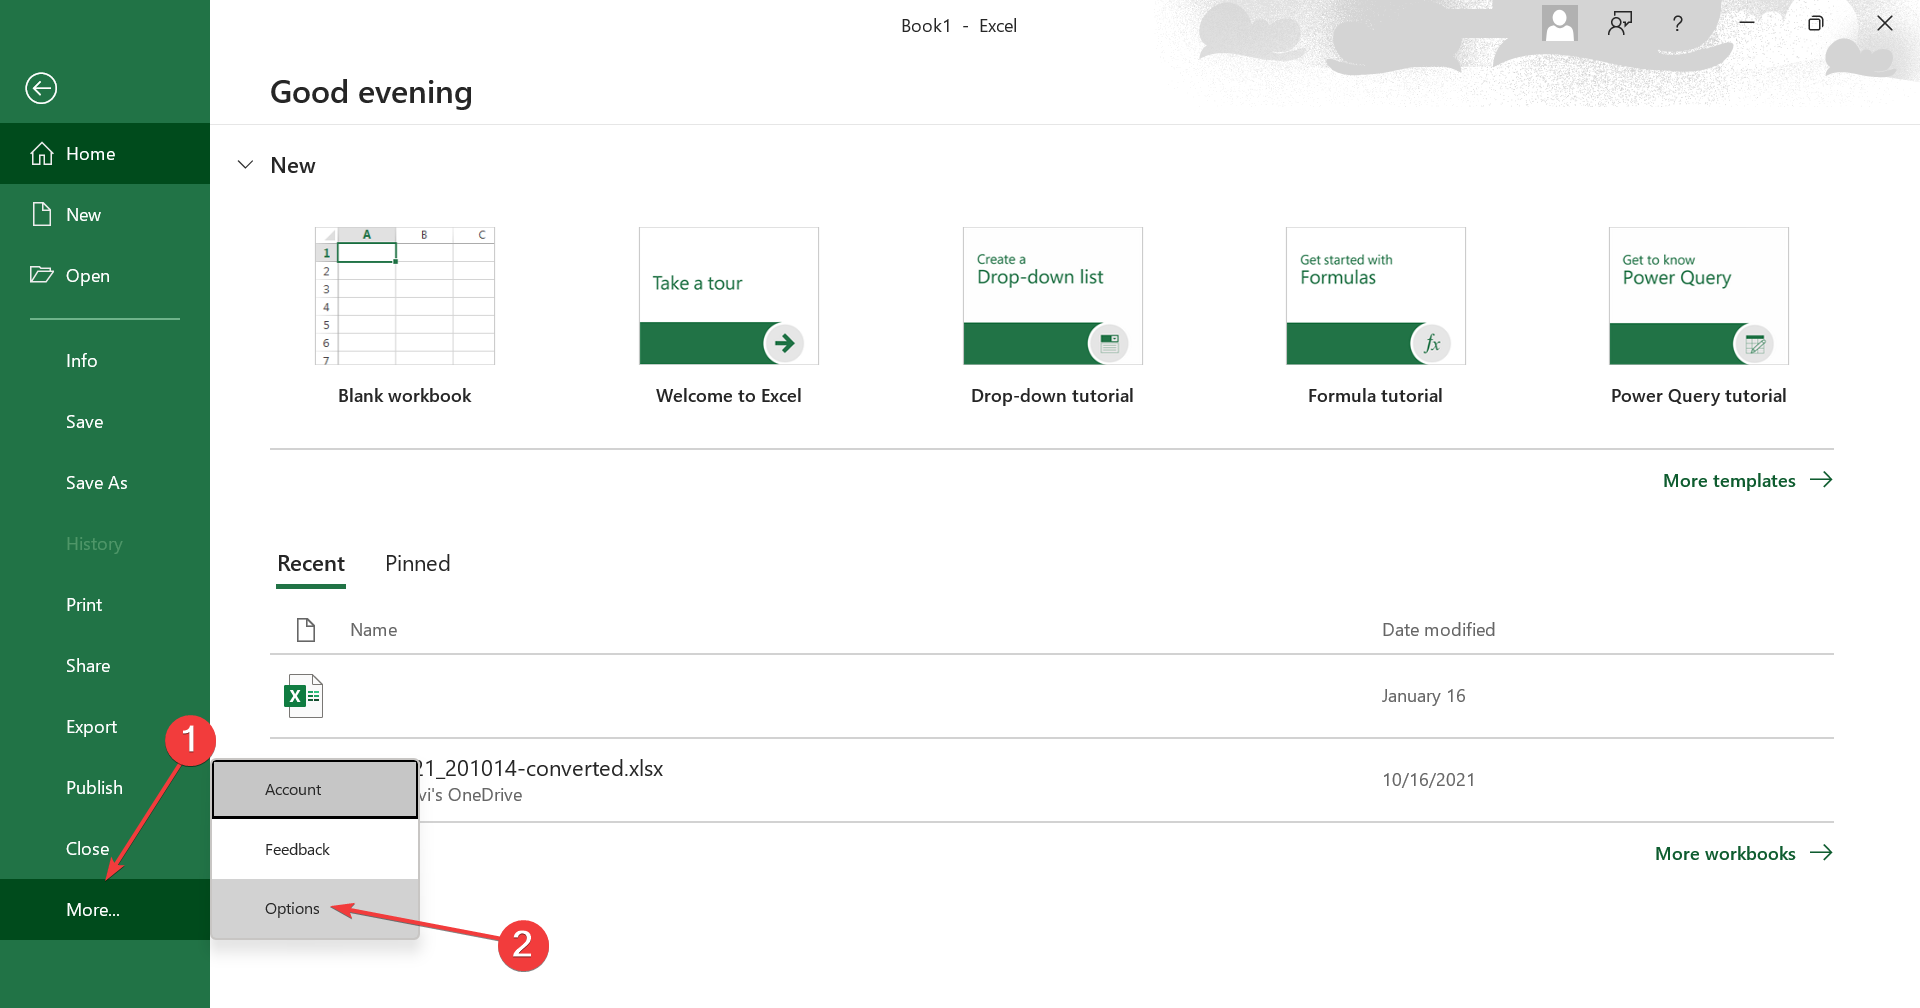Open the Power Query tutorial template

1699,296
